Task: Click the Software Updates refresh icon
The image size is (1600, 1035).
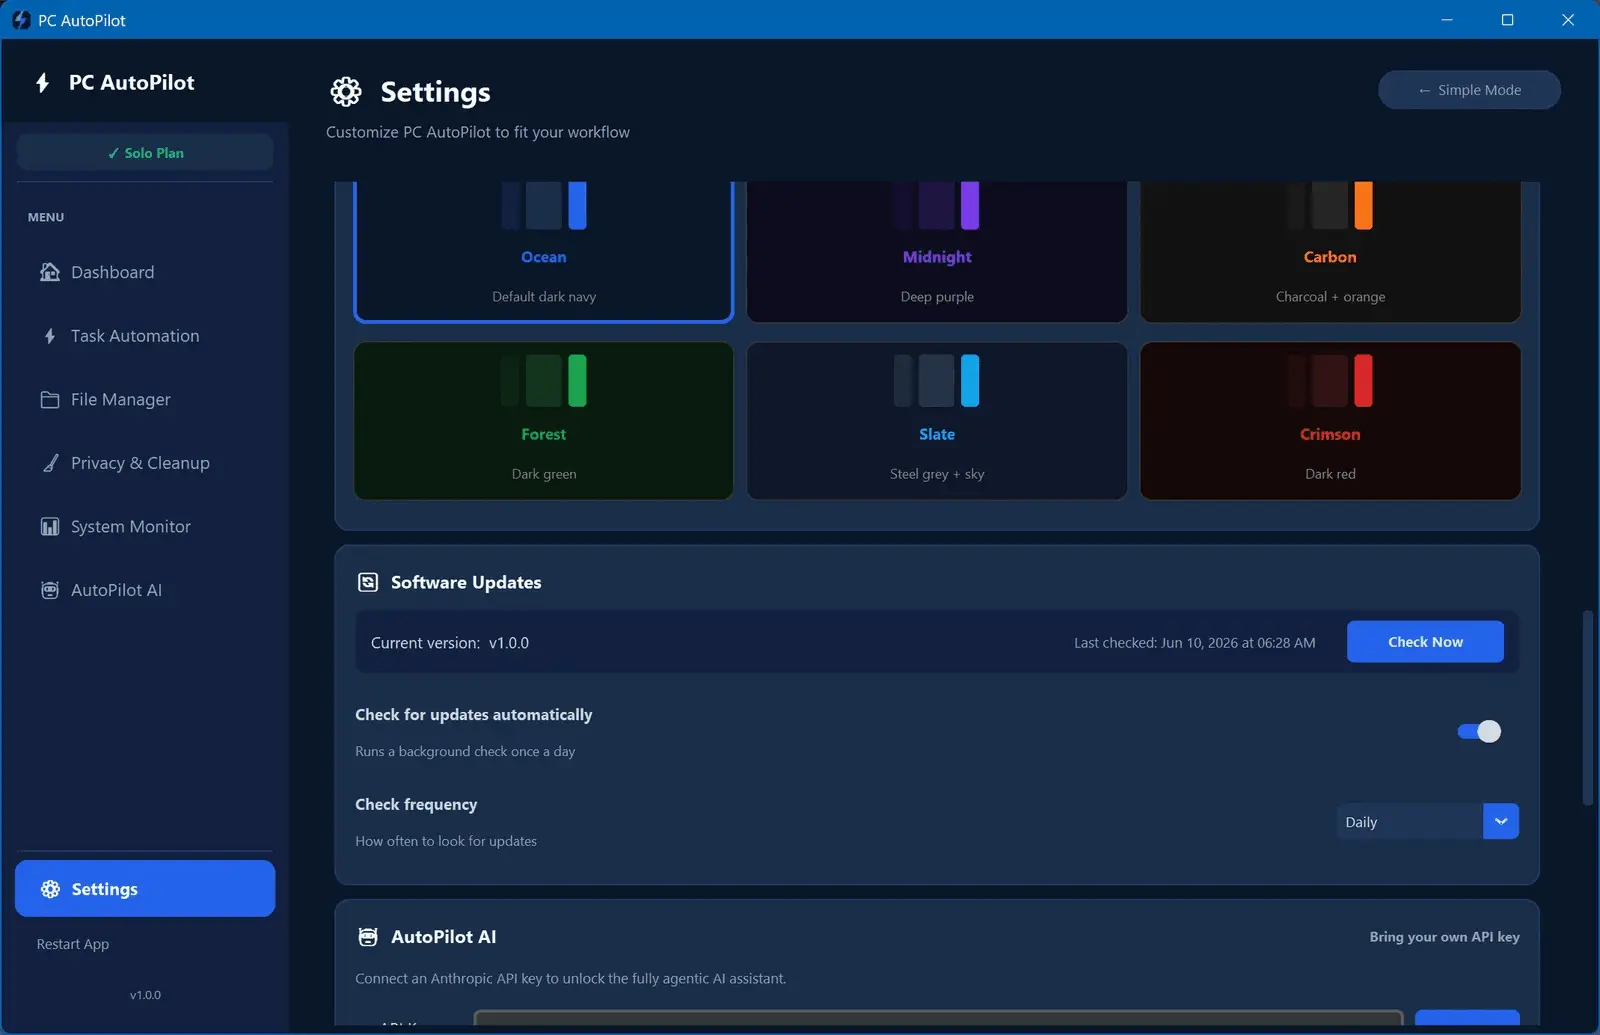Action: tap(368, 582)
